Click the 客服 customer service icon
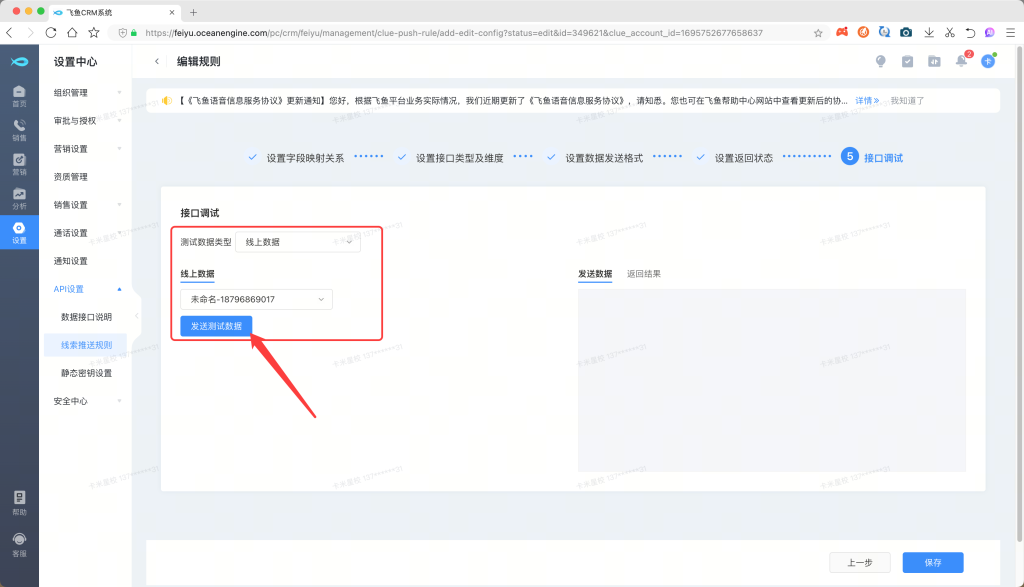This screenshot has height=587, width=1024. (x=19, y=544)
